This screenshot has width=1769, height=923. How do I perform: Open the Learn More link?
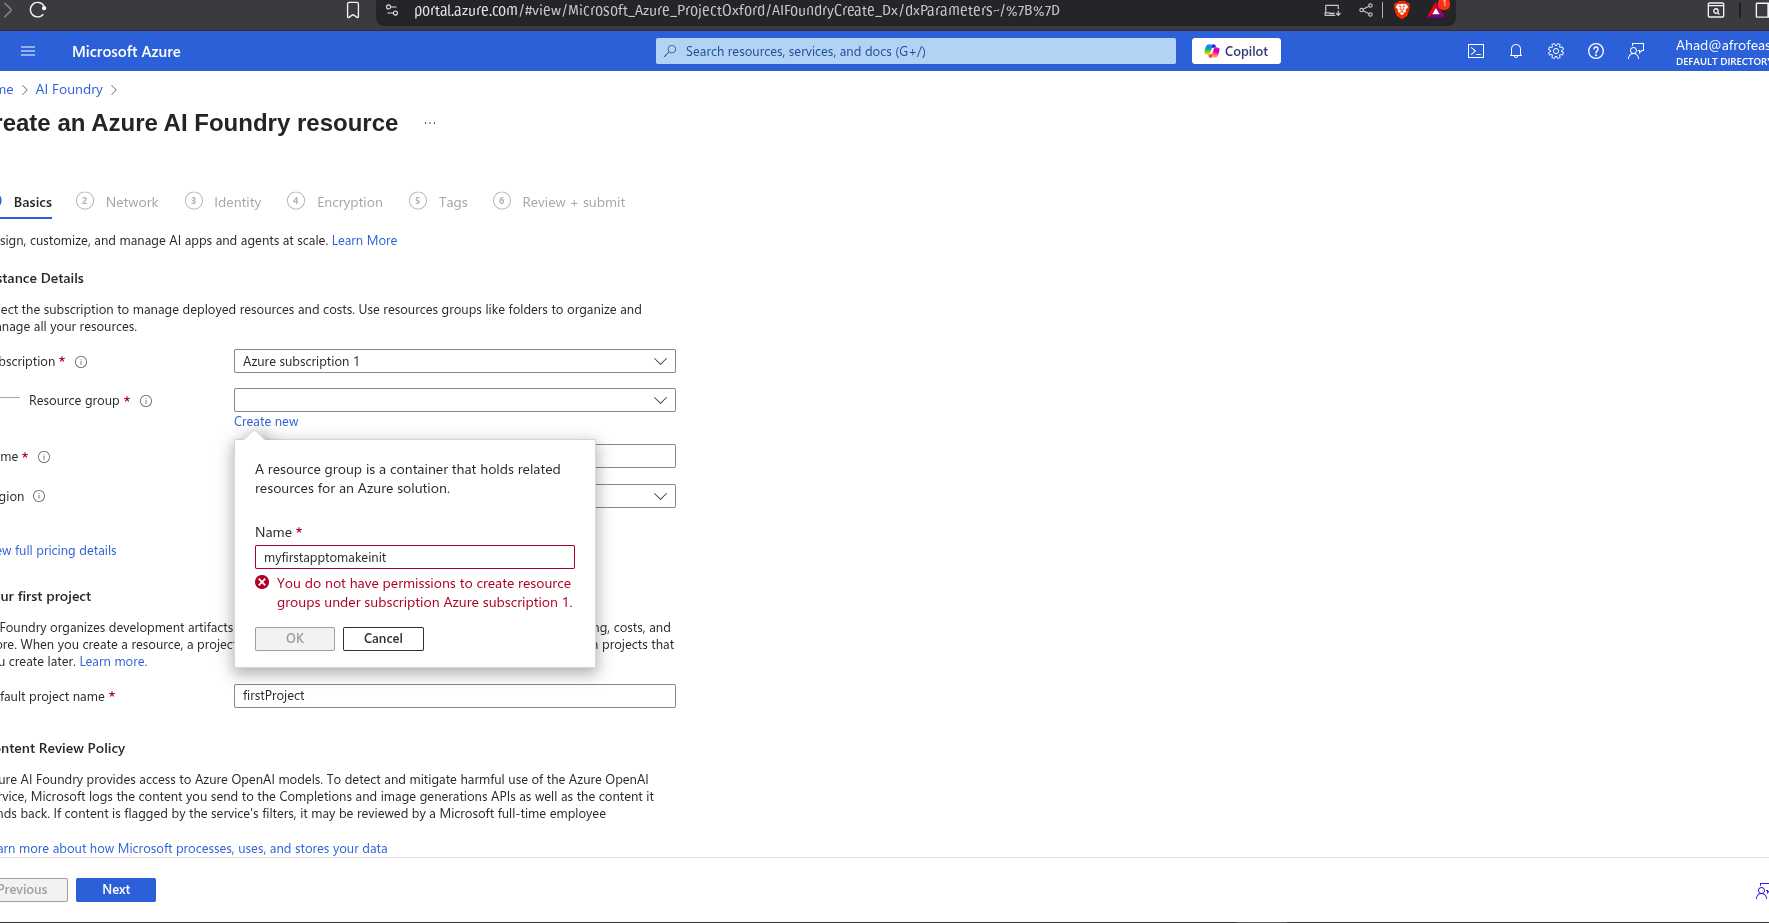click(x=364, y=241)
